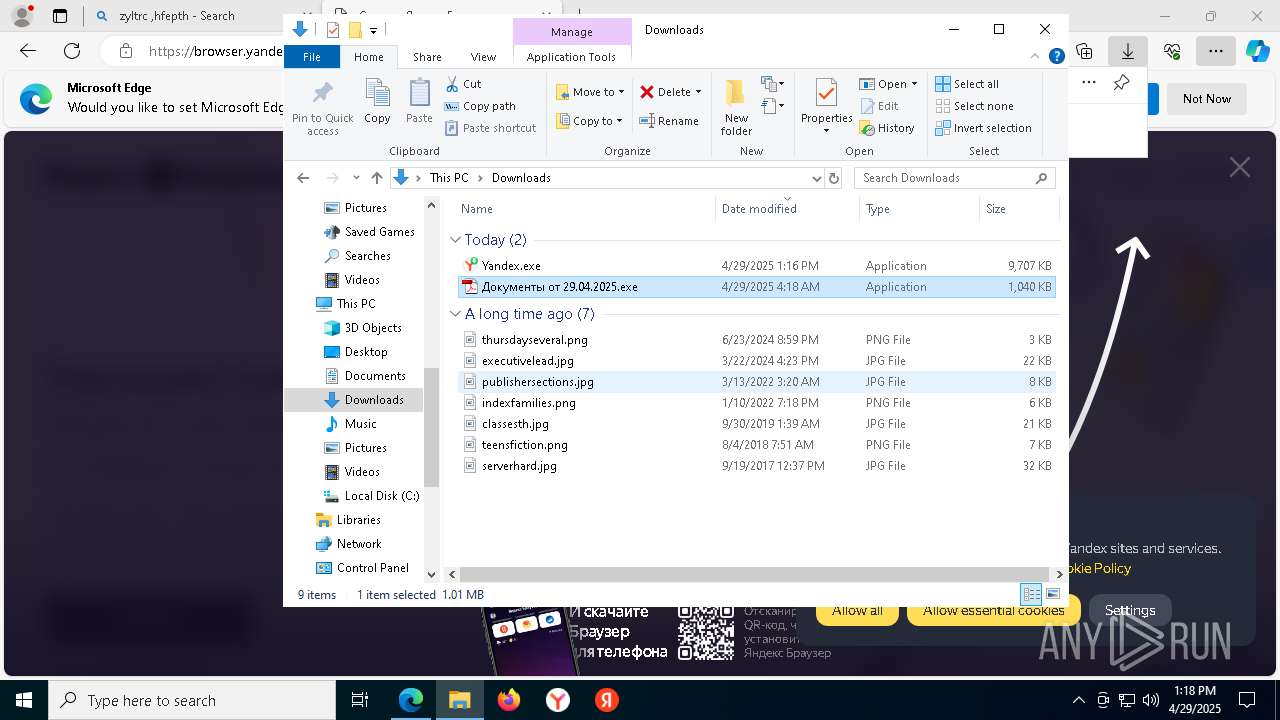Viewport: 1280px width, 720px height.
Task: Click the Cut scissors command
Action: (x=463, y=84)
